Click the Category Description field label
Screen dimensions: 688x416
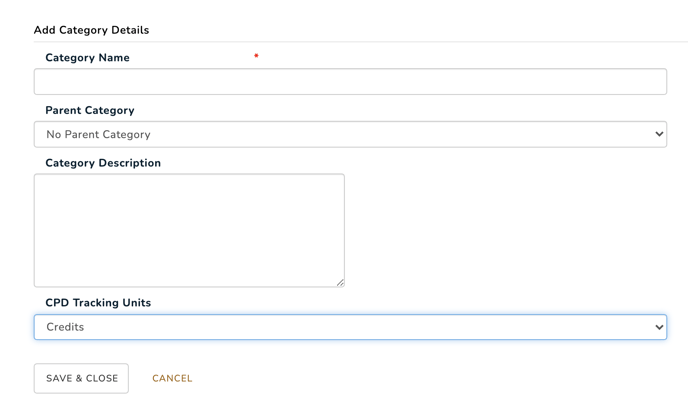[103, 163]
